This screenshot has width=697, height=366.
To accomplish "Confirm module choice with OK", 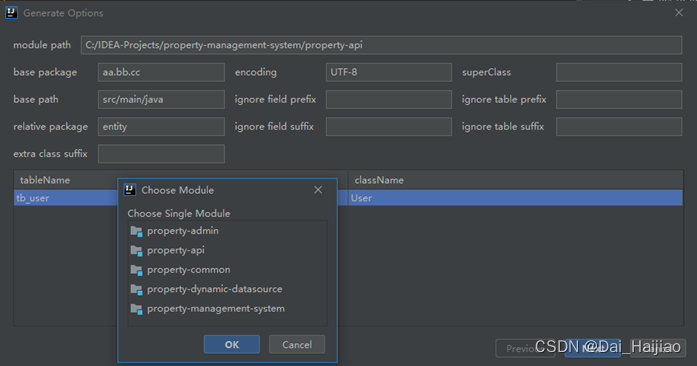I will tap(232, 345).
